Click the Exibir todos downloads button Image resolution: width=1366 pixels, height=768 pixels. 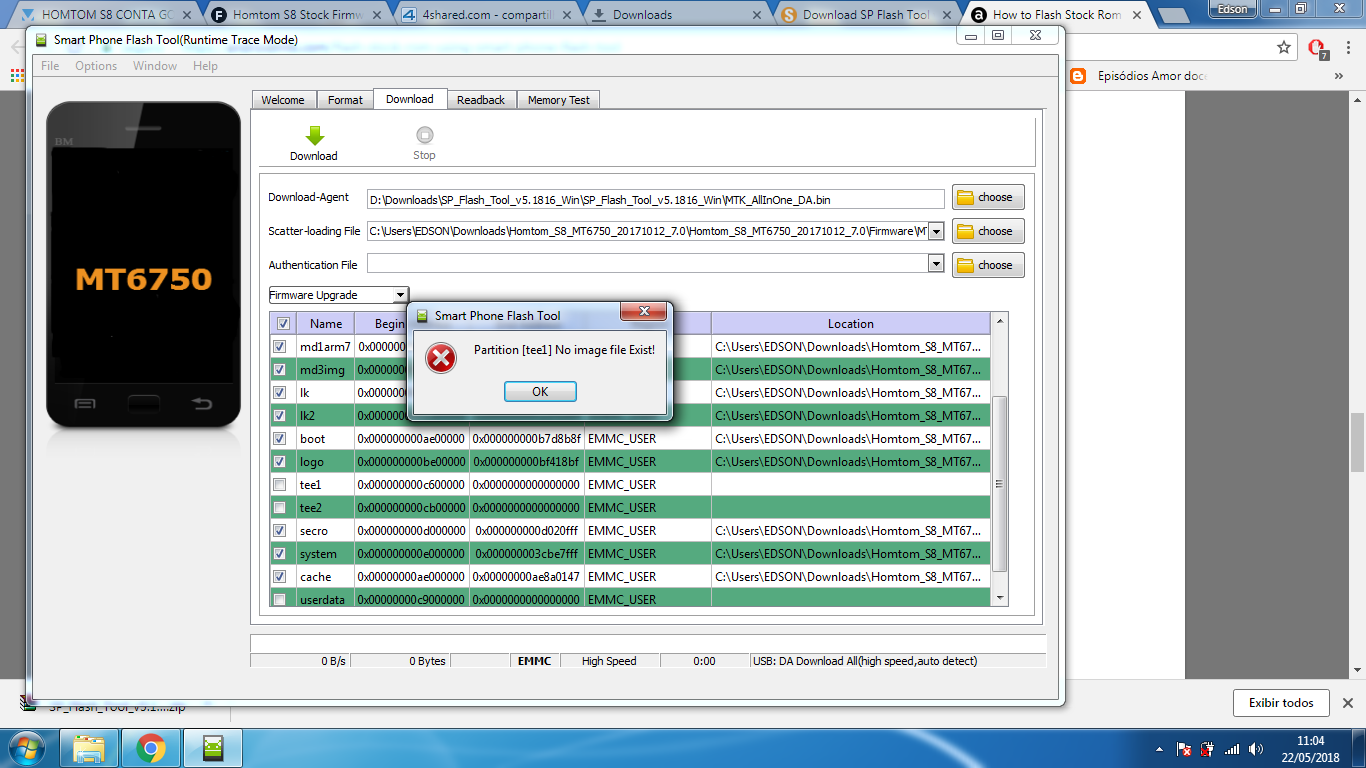click(1281, 703)
